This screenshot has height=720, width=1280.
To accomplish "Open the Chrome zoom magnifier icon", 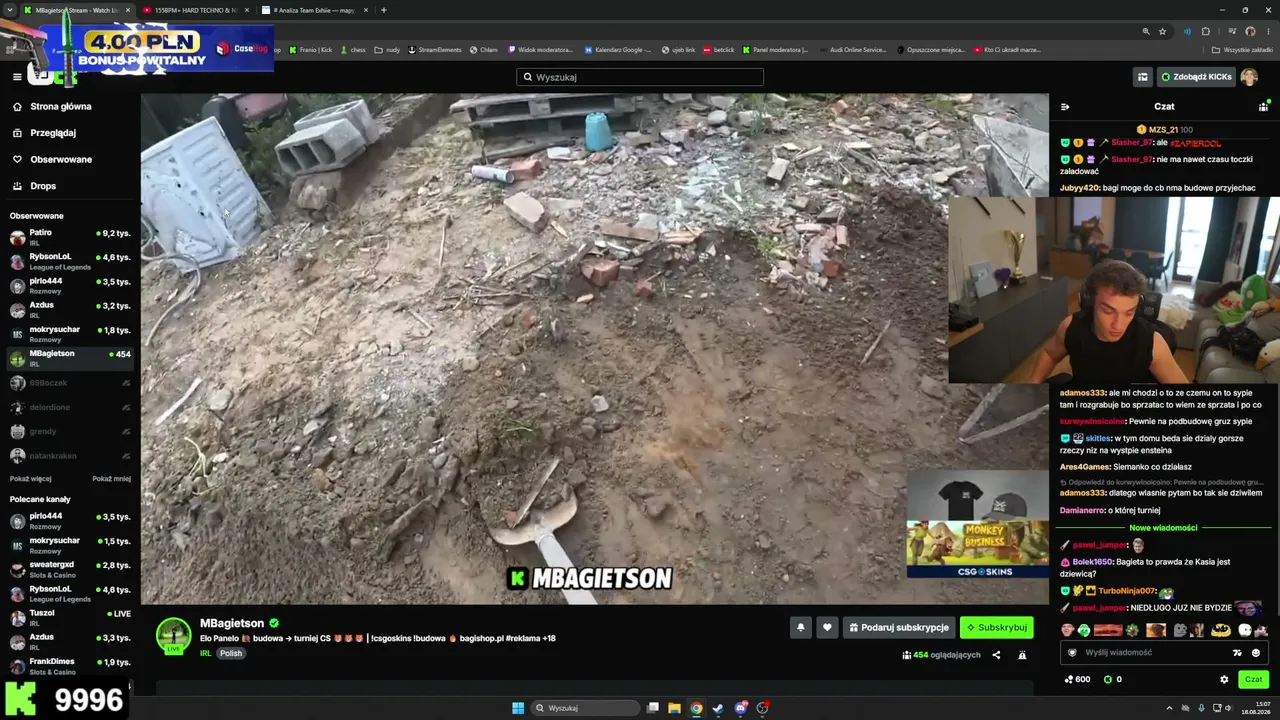I will 1146,31.
